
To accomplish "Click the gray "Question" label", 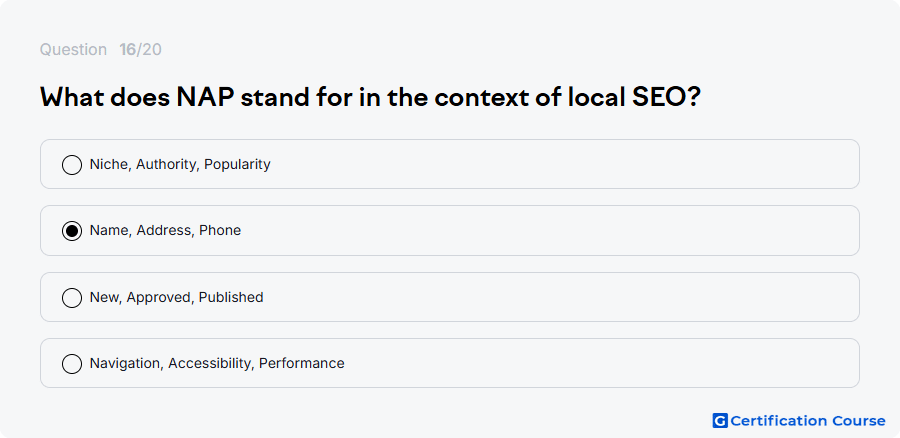I will click(73, 50).
